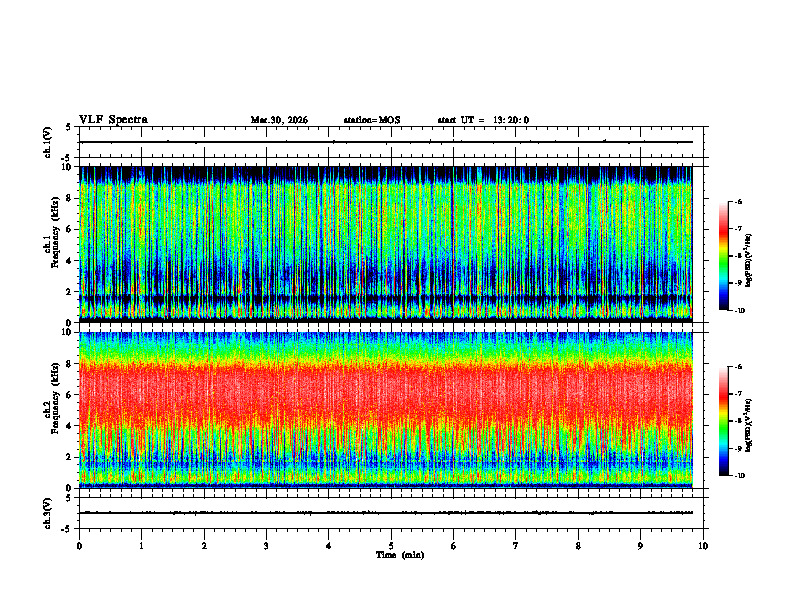Select the date text "Mar.30, 2026"
792x612 pixels.
279,120
